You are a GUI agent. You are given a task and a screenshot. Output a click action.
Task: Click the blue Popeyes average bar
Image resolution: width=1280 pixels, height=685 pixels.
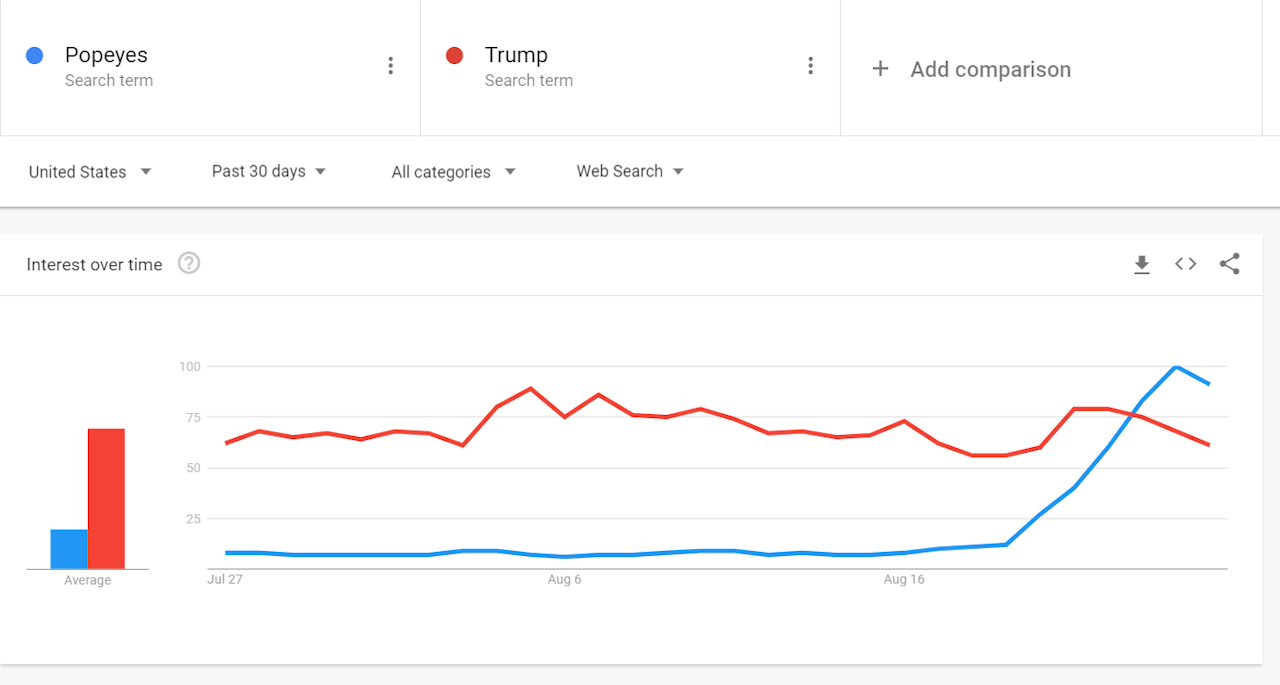[x=69, y=549]
